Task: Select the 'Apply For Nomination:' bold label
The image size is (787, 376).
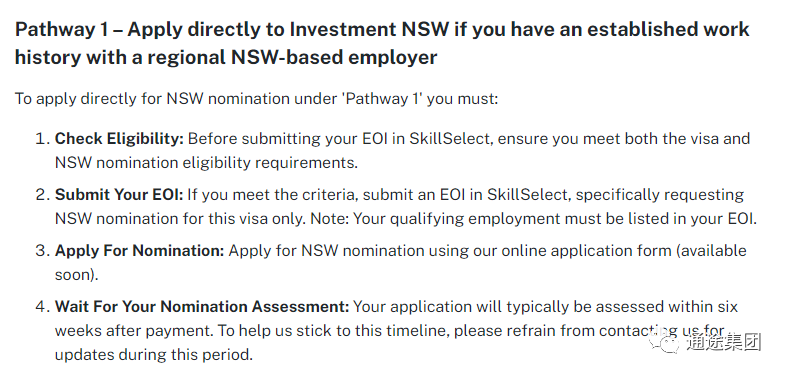Action: (140, 250)
